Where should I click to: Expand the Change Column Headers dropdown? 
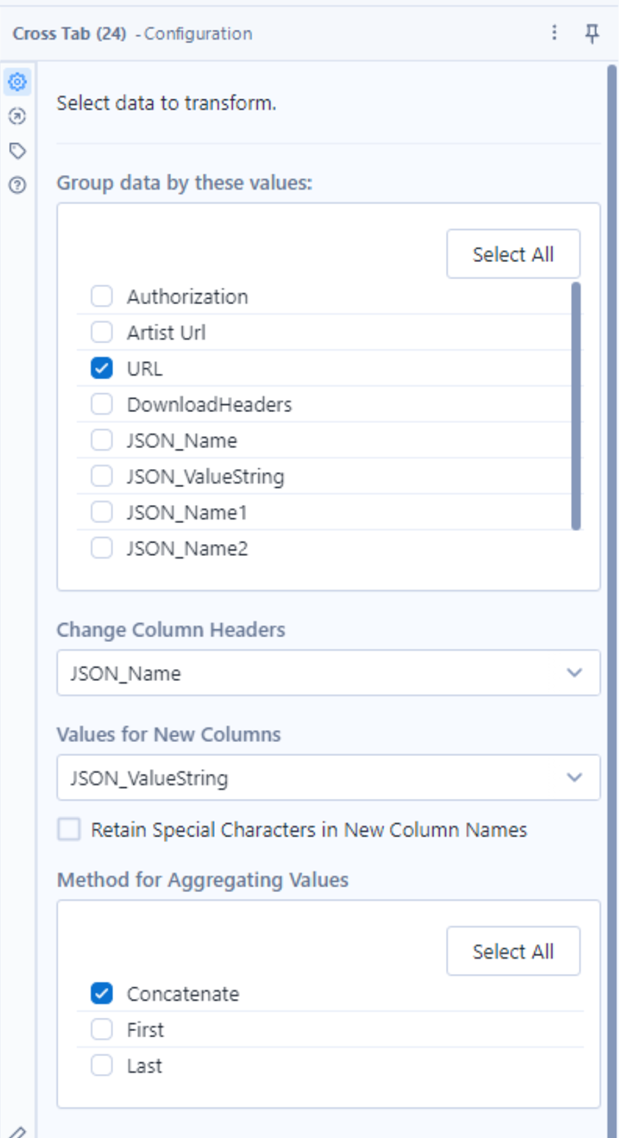click(x=328, y=673)
